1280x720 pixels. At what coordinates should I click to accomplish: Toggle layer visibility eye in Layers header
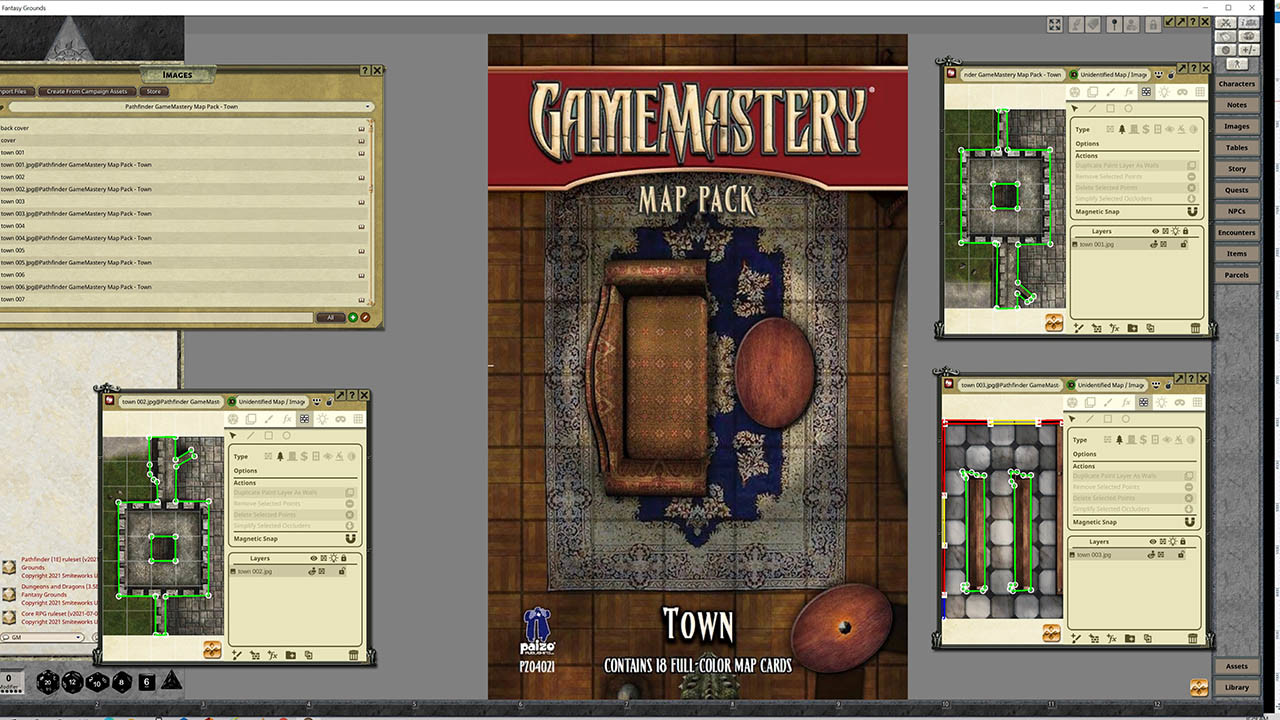(x=312, y=558)
